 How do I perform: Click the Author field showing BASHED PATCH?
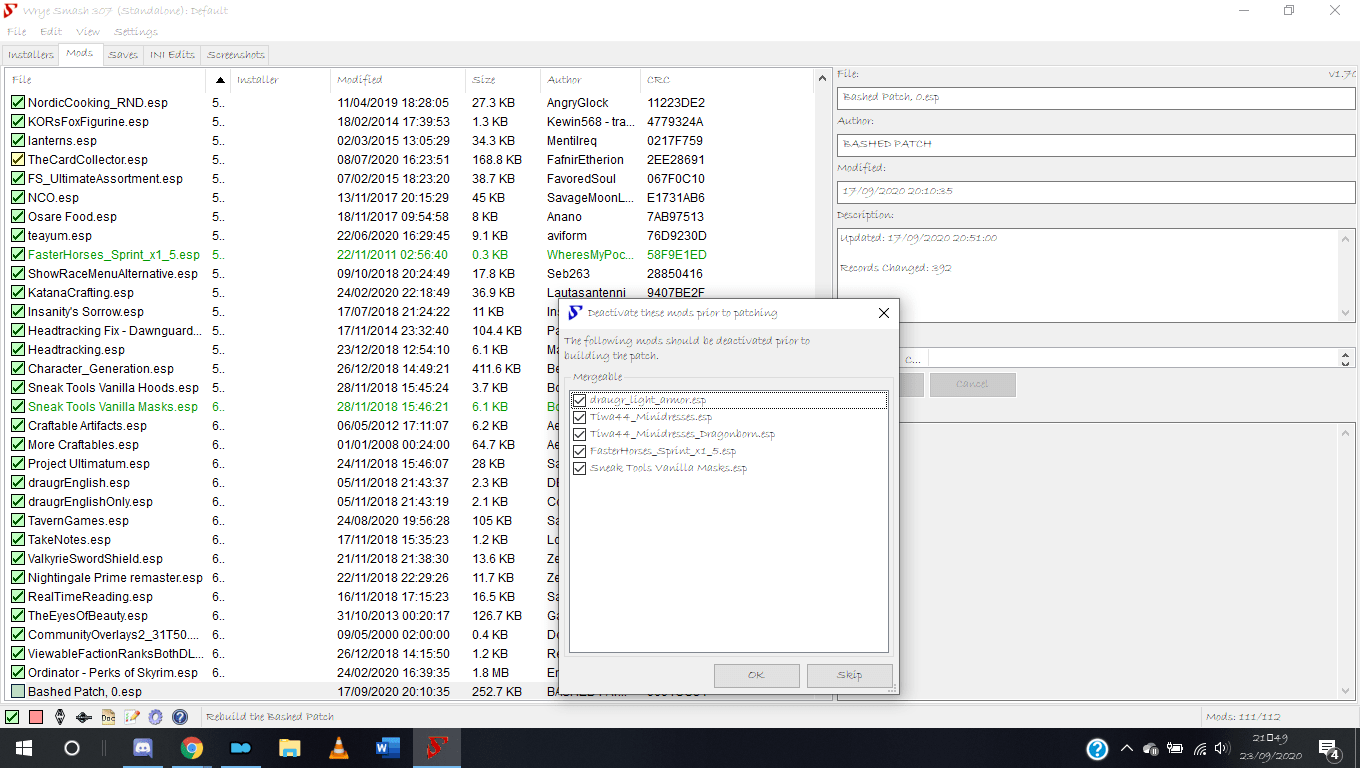(x=1096, y=144)
